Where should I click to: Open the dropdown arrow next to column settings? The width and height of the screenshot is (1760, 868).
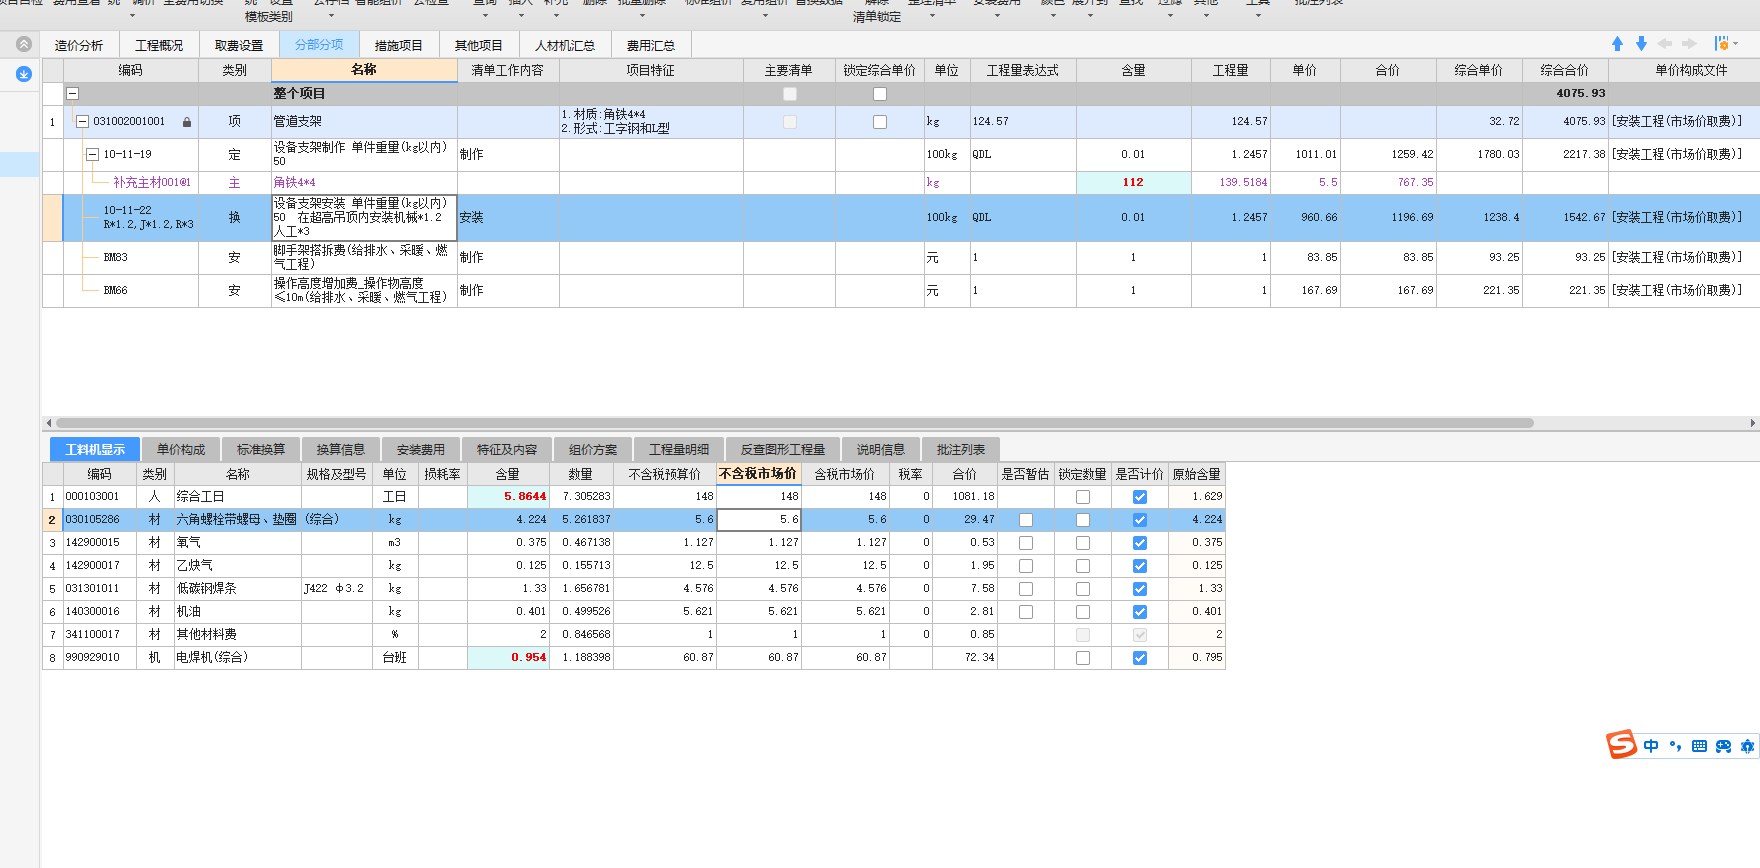click(x=1736, y=44)
